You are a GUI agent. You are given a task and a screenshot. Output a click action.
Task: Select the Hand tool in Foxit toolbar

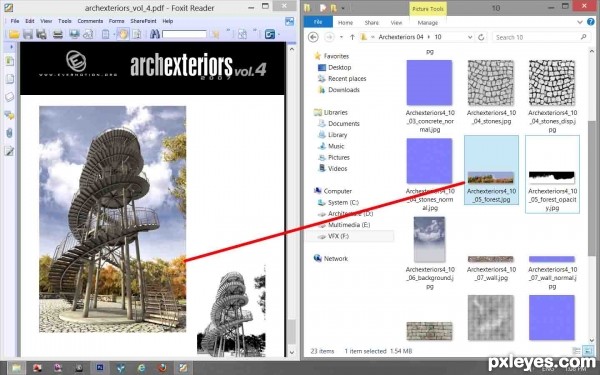pyautogui.click(x=123, y=34)
